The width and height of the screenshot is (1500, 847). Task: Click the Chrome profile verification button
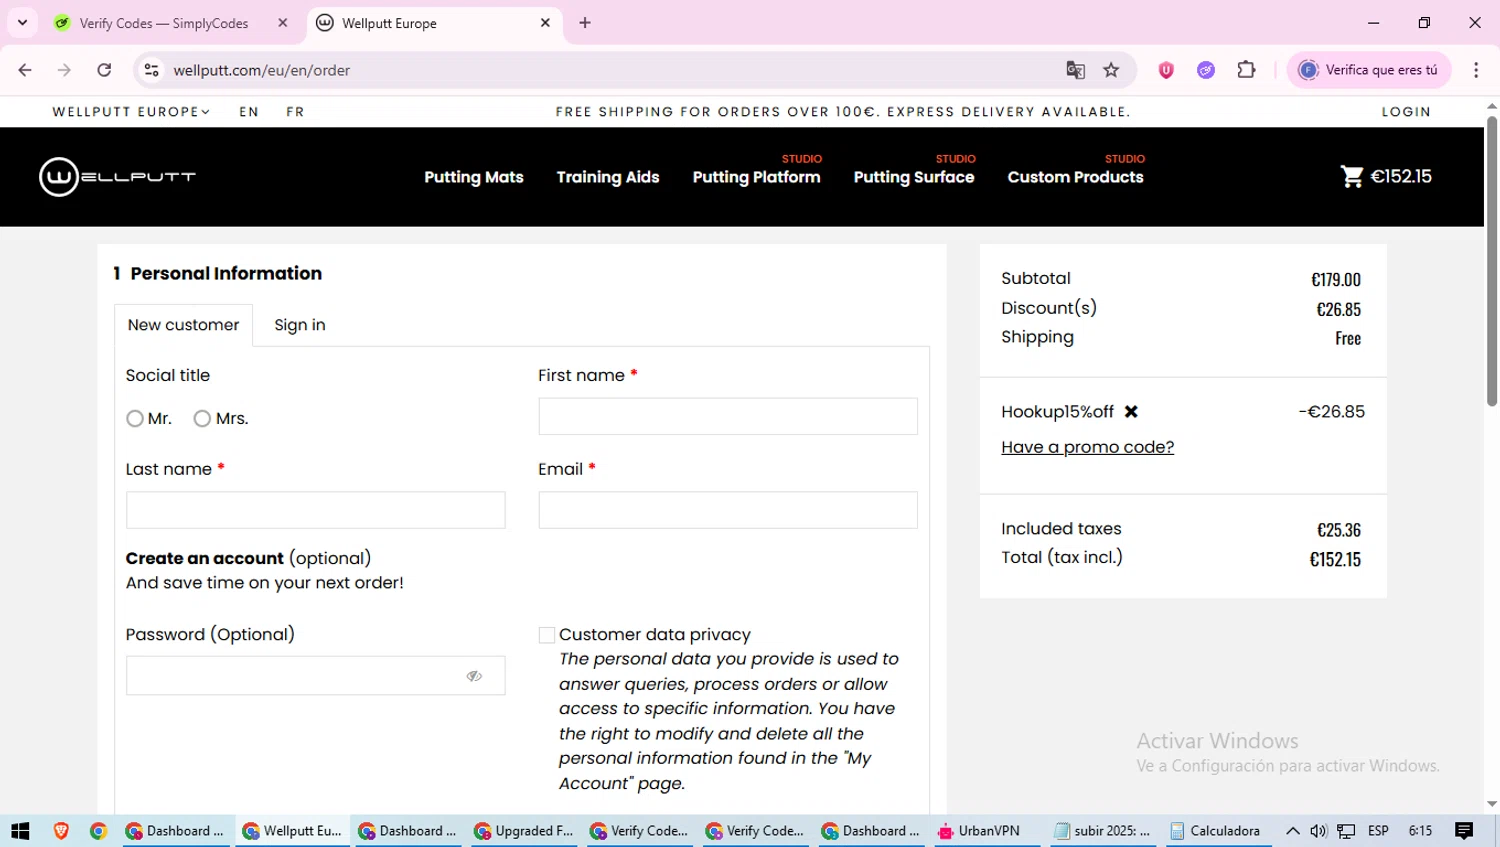[1368, 70]
